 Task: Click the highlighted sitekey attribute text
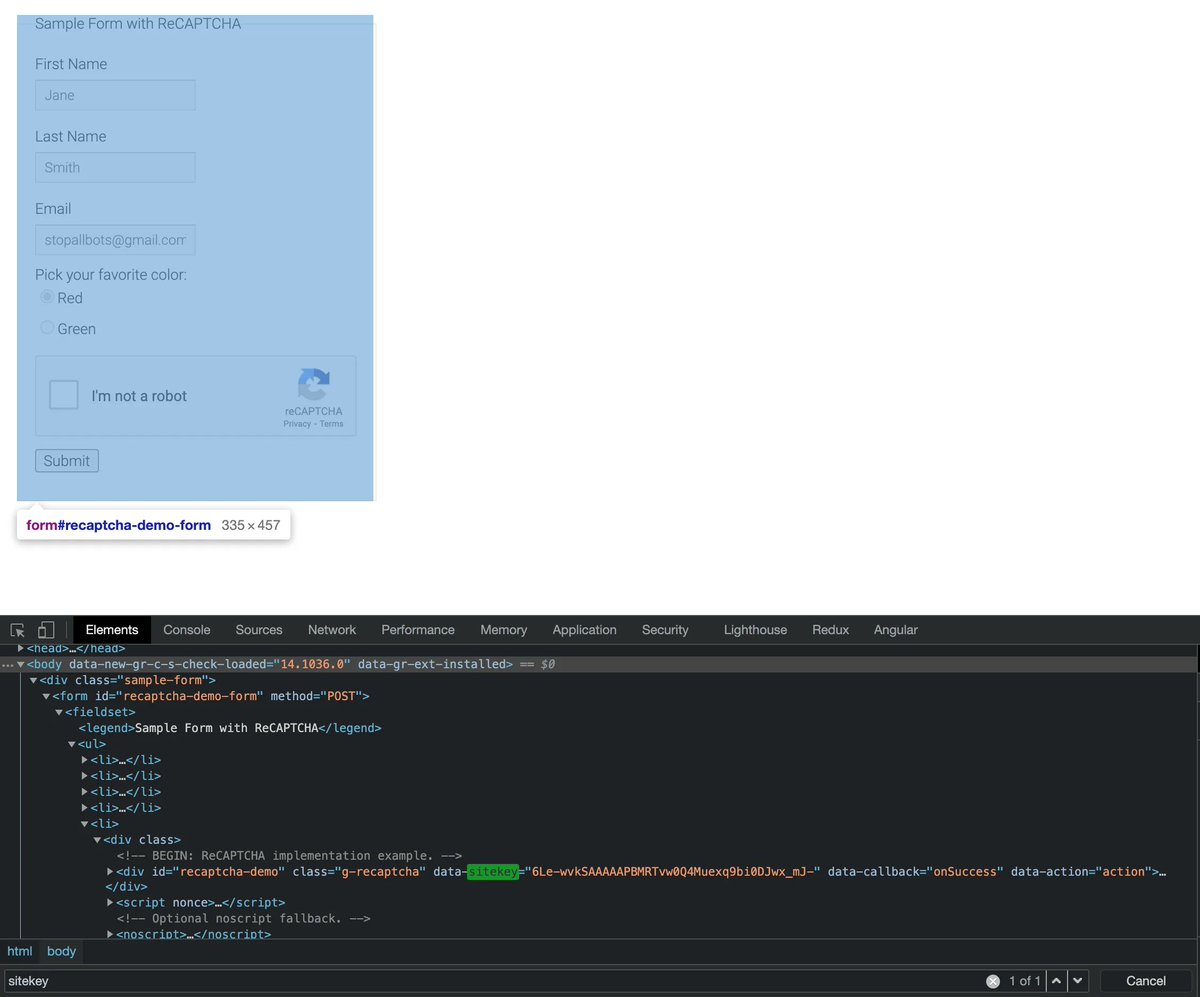(x=492, y=872)
